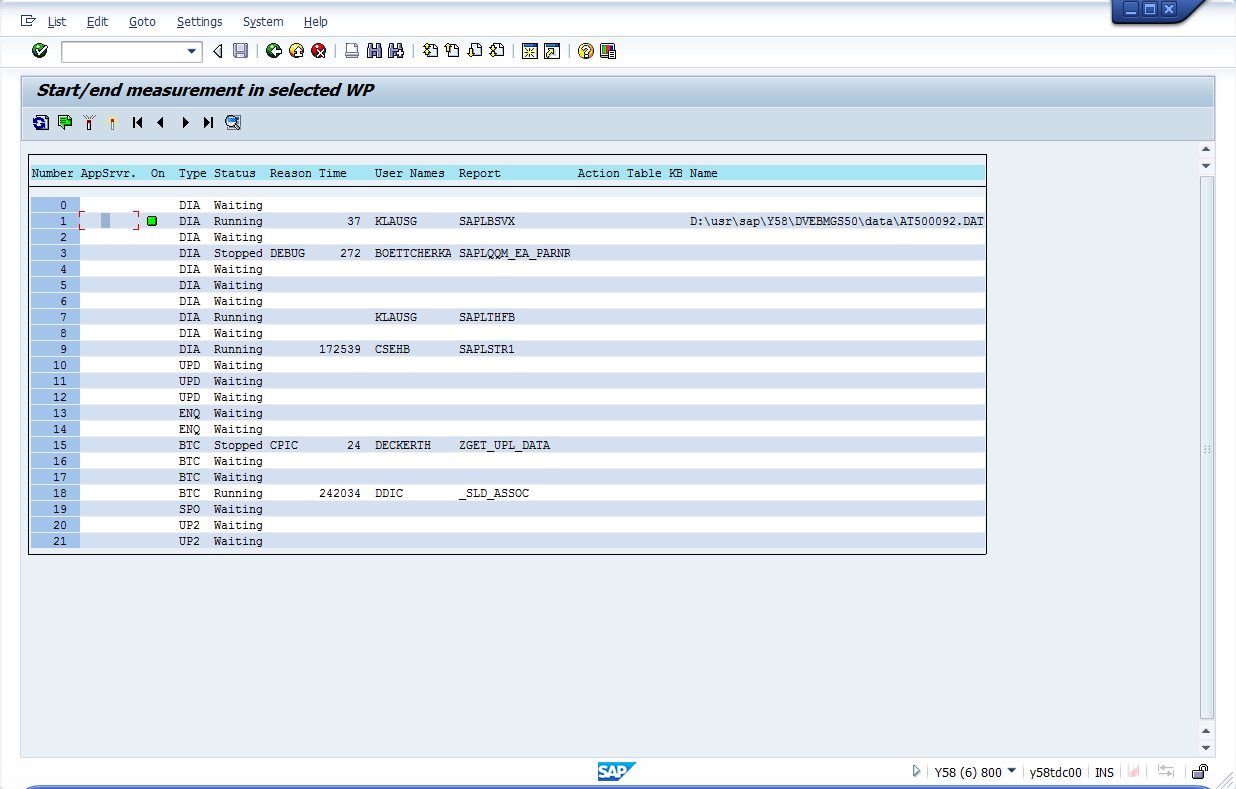Click the Customize Local Layout icon
Screen dimensions: 1236x789
[x=608, y=51]
